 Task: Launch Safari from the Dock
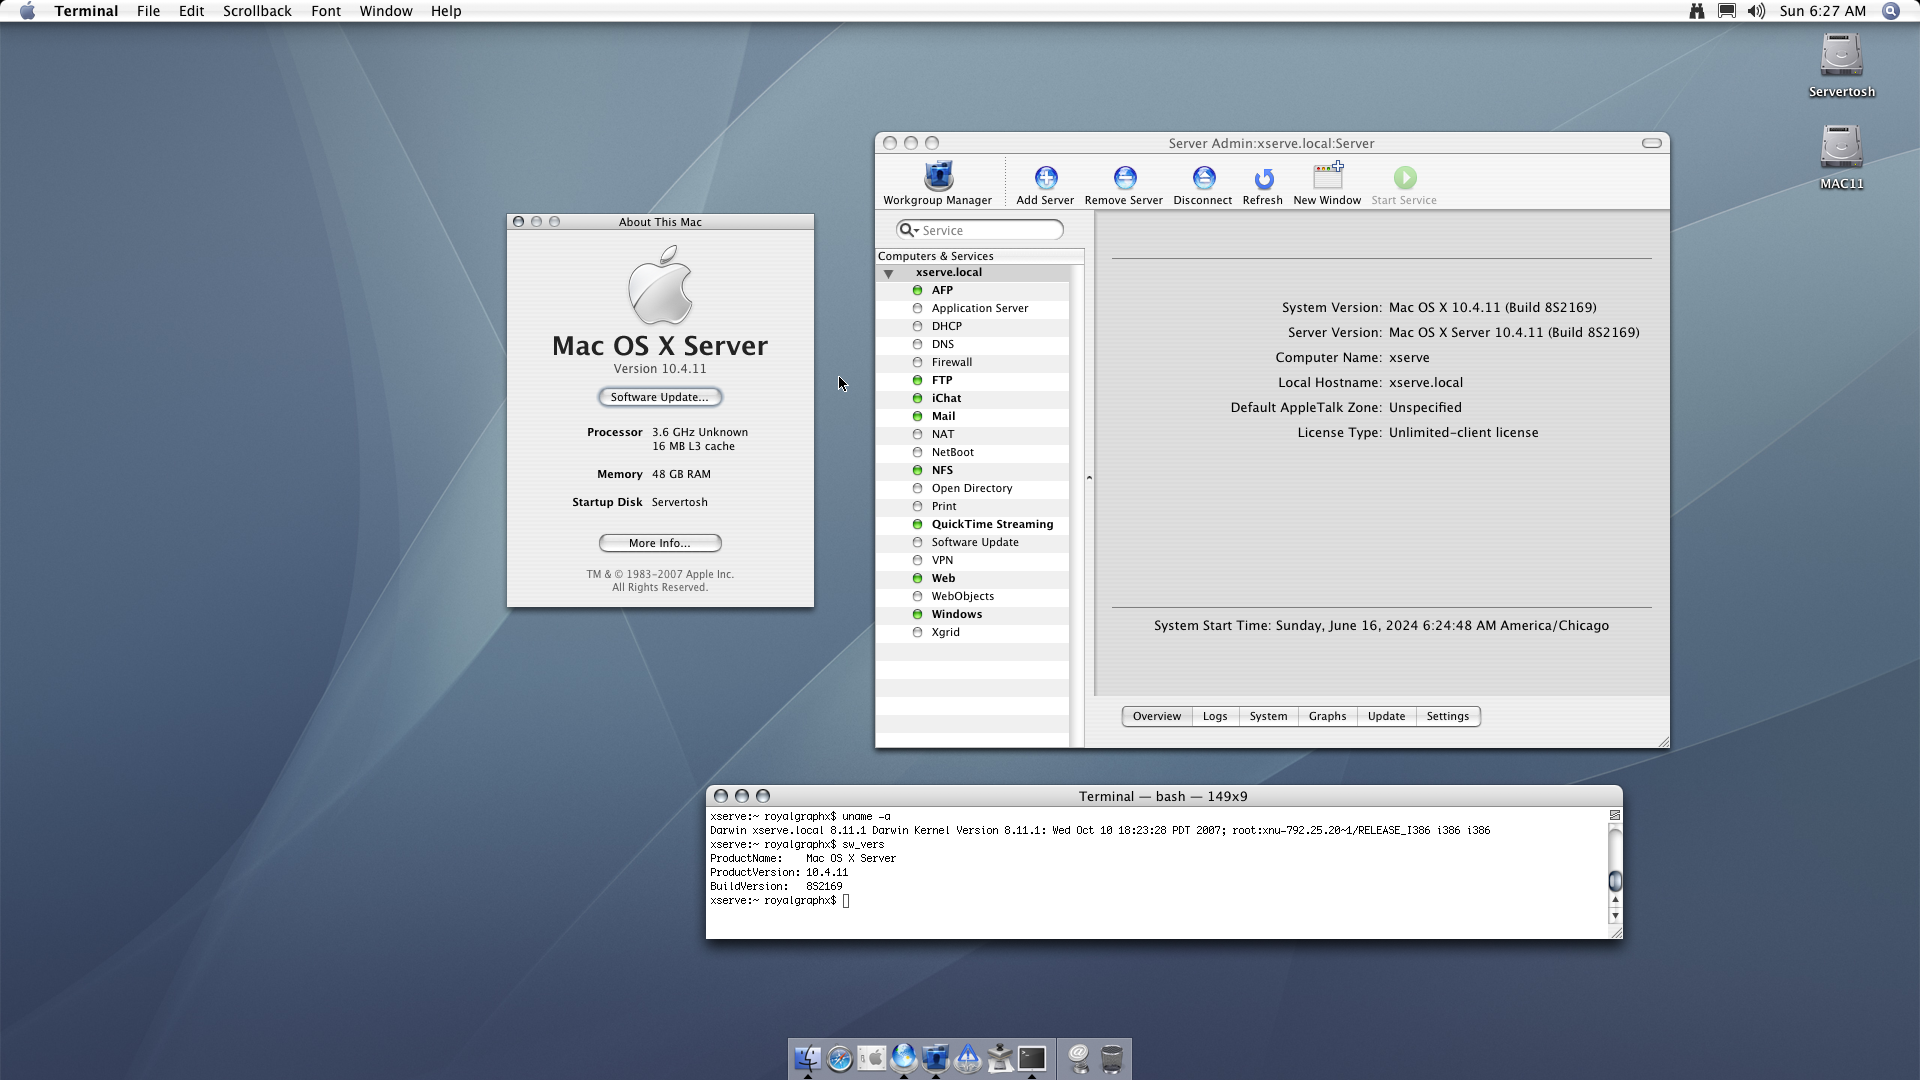839,1058
